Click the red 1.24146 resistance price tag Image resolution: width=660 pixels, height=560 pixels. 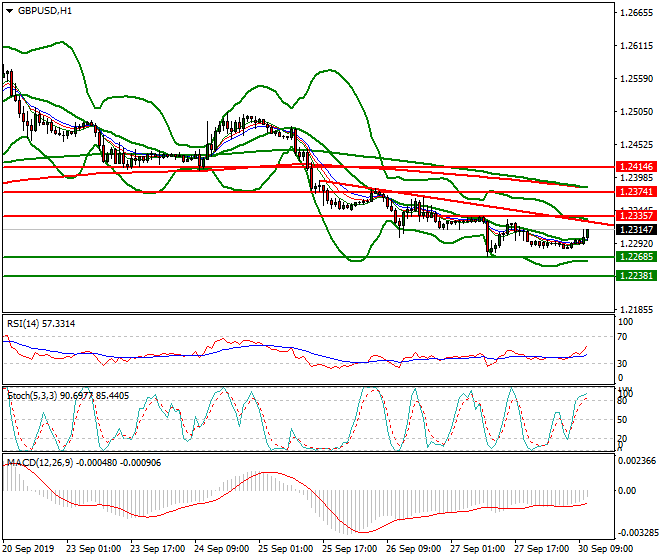tap(635, 167)
